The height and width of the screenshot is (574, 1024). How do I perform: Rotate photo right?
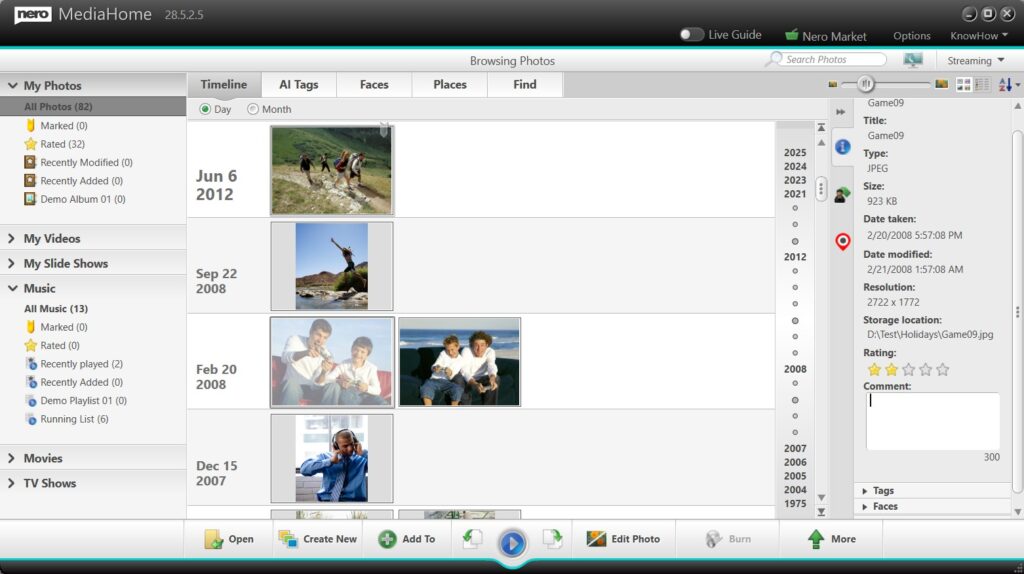pos(552,539)
